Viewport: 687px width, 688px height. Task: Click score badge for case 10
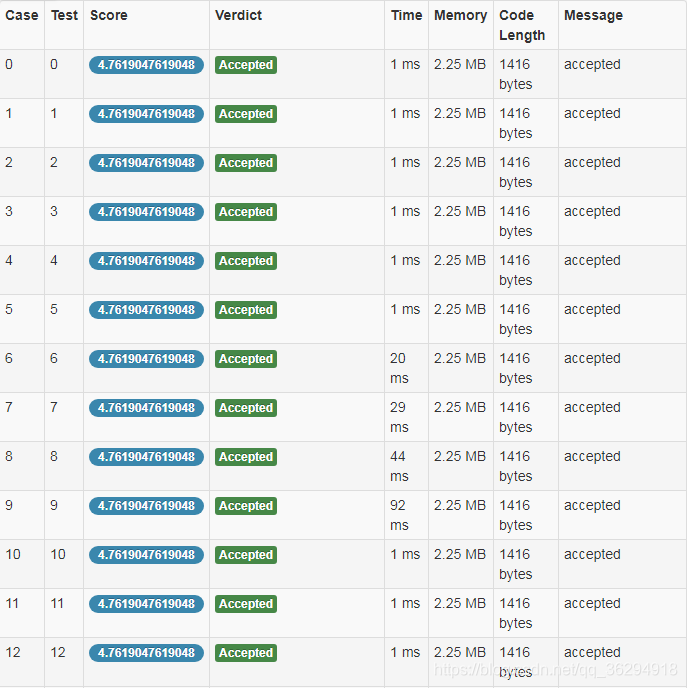146,555
